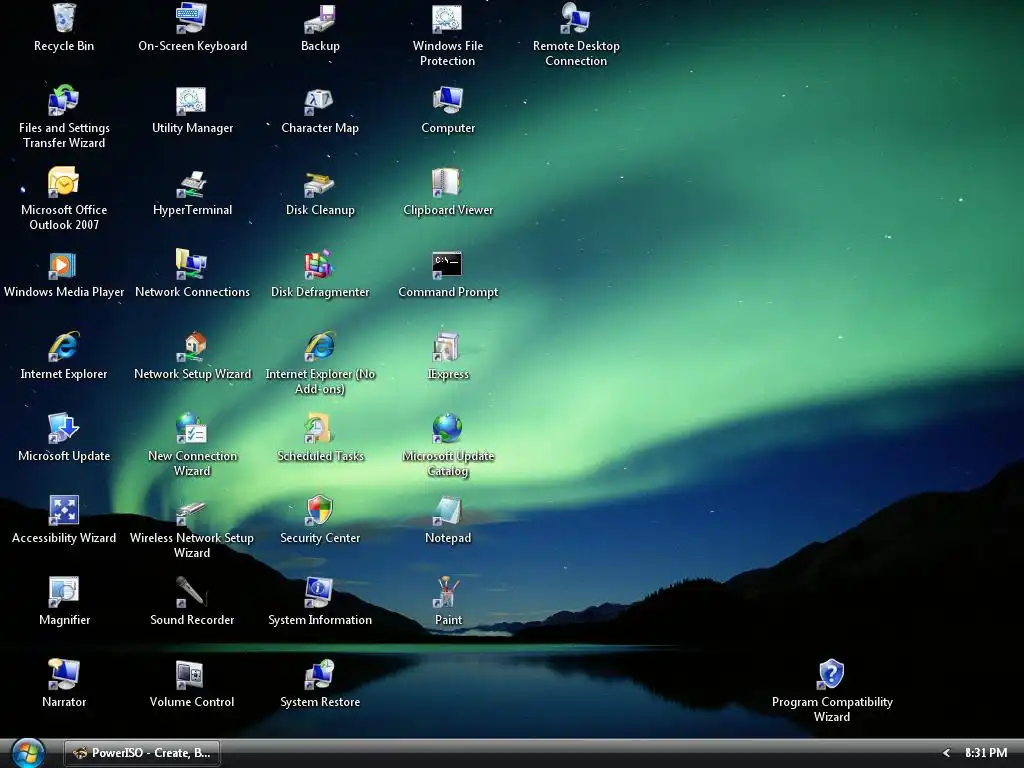Screen dimensions: 1024x768
Task: Open the Windows Start orb
Action: pyautogui.click(x=28, y=753)
